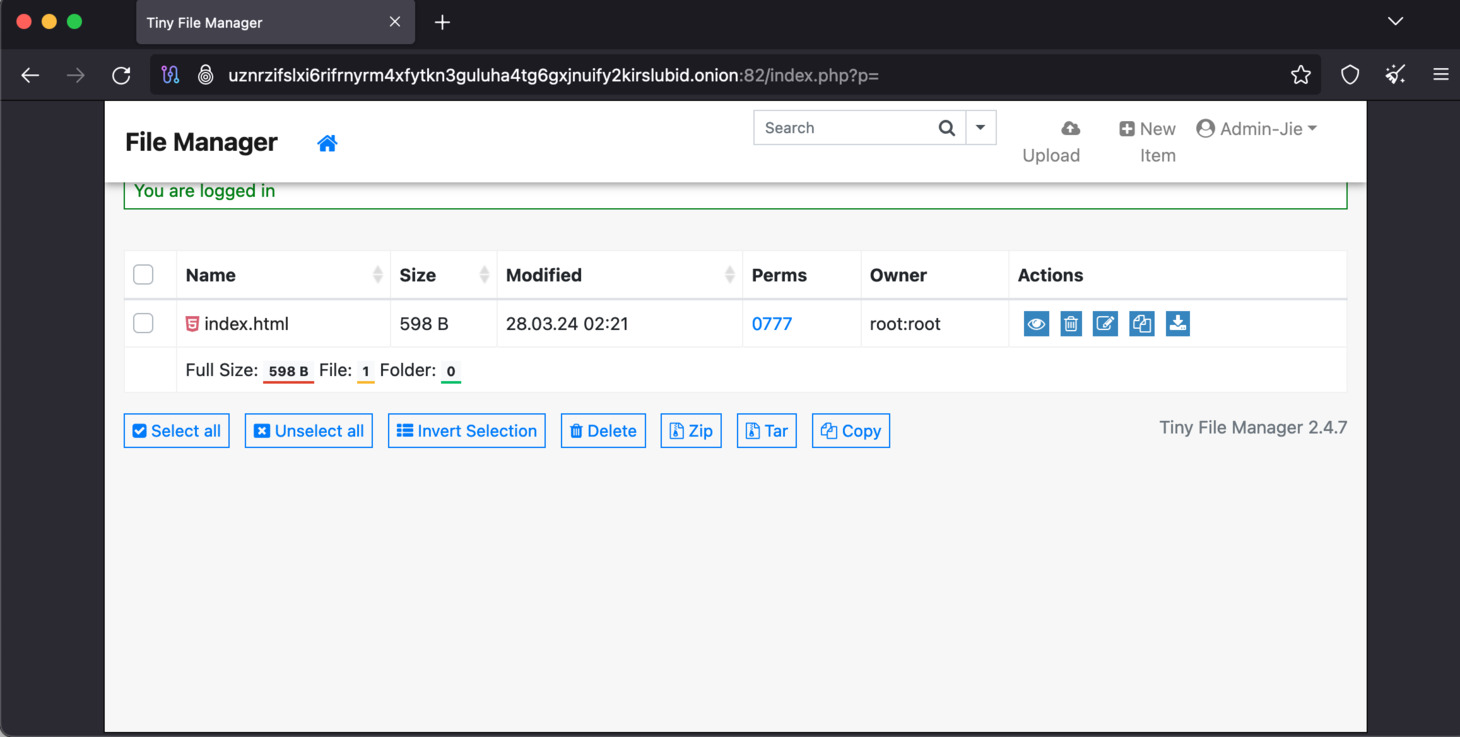Image resolution: width=1460 pixels, height=737 pixels.
Task: Click the Tiny File Manager 2.4.7 text
Action: click(x=1253, y=428)
